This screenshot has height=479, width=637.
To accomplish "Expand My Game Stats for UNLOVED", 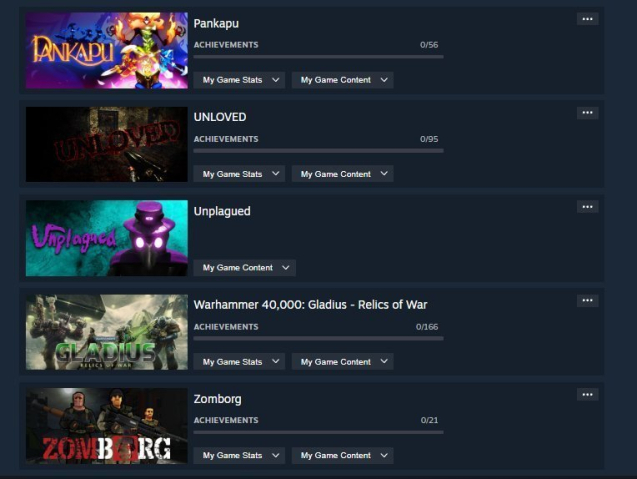I will click(239, 174).
